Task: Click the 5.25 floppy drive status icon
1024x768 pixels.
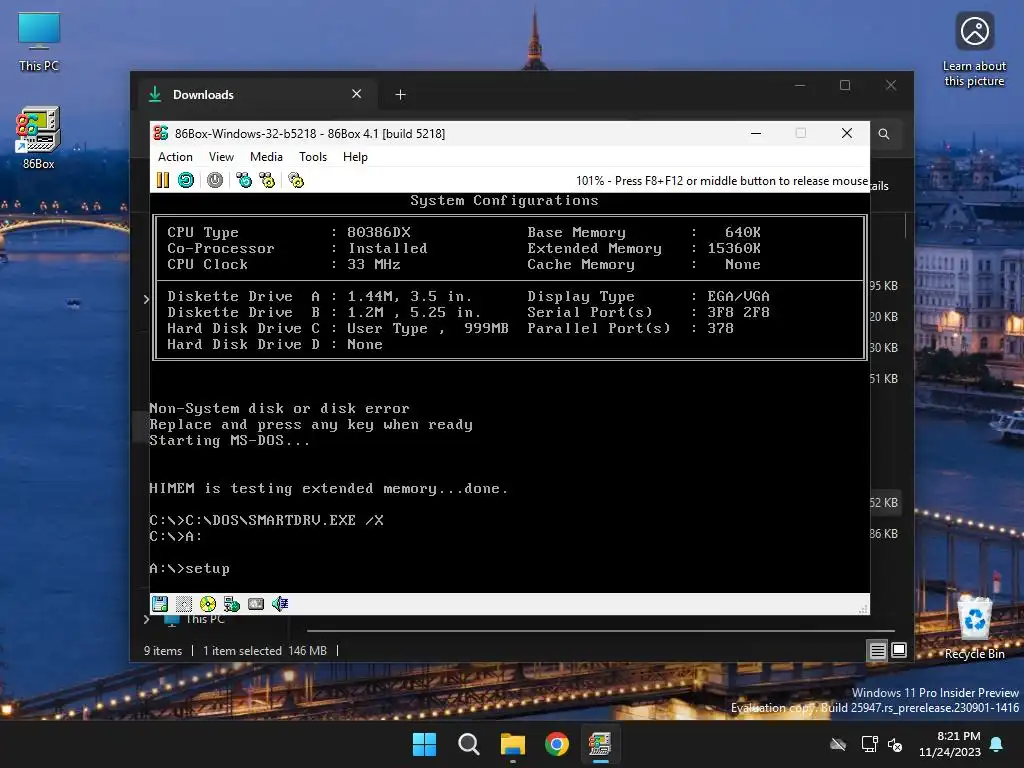Action: tap(184, 604)
